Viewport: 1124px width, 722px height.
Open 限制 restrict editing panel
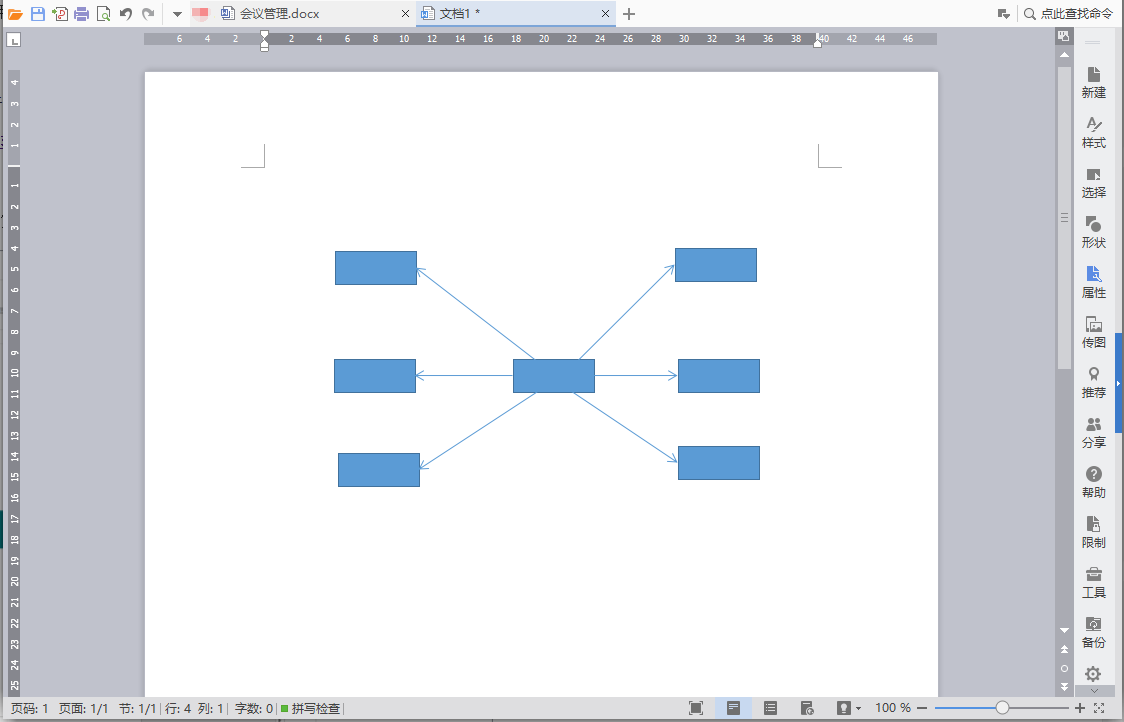(1093, 533)
